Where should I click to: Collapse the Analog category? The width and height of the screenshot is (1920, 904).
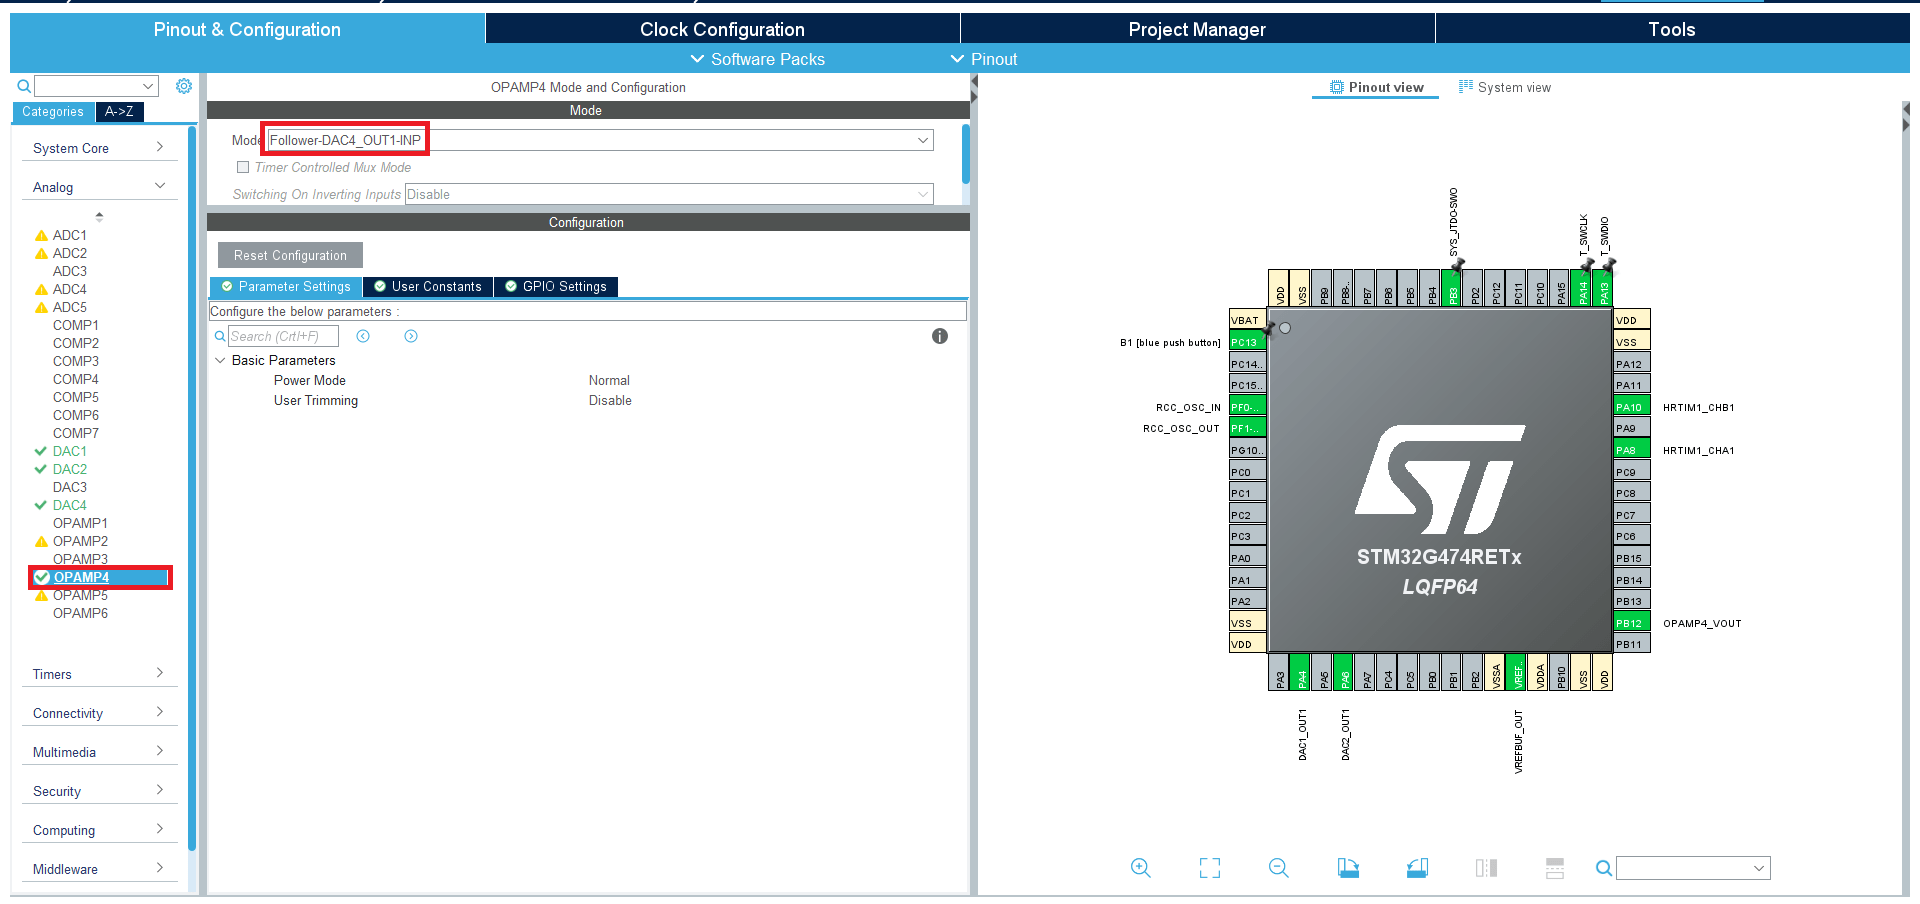(99, 187)
